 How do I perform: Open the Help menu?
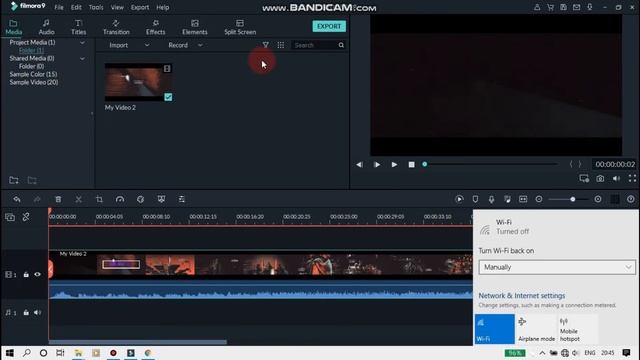(162, 7)
